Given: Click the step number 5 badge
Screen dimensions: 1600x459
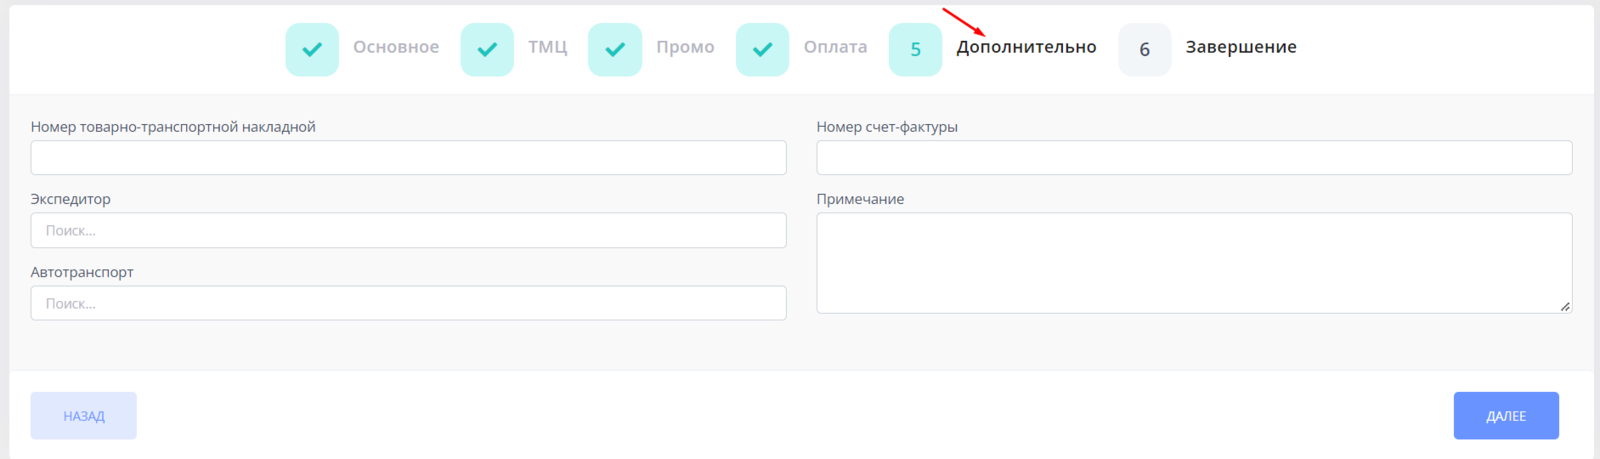Looking at the screenshot, I should coord(915,49).
